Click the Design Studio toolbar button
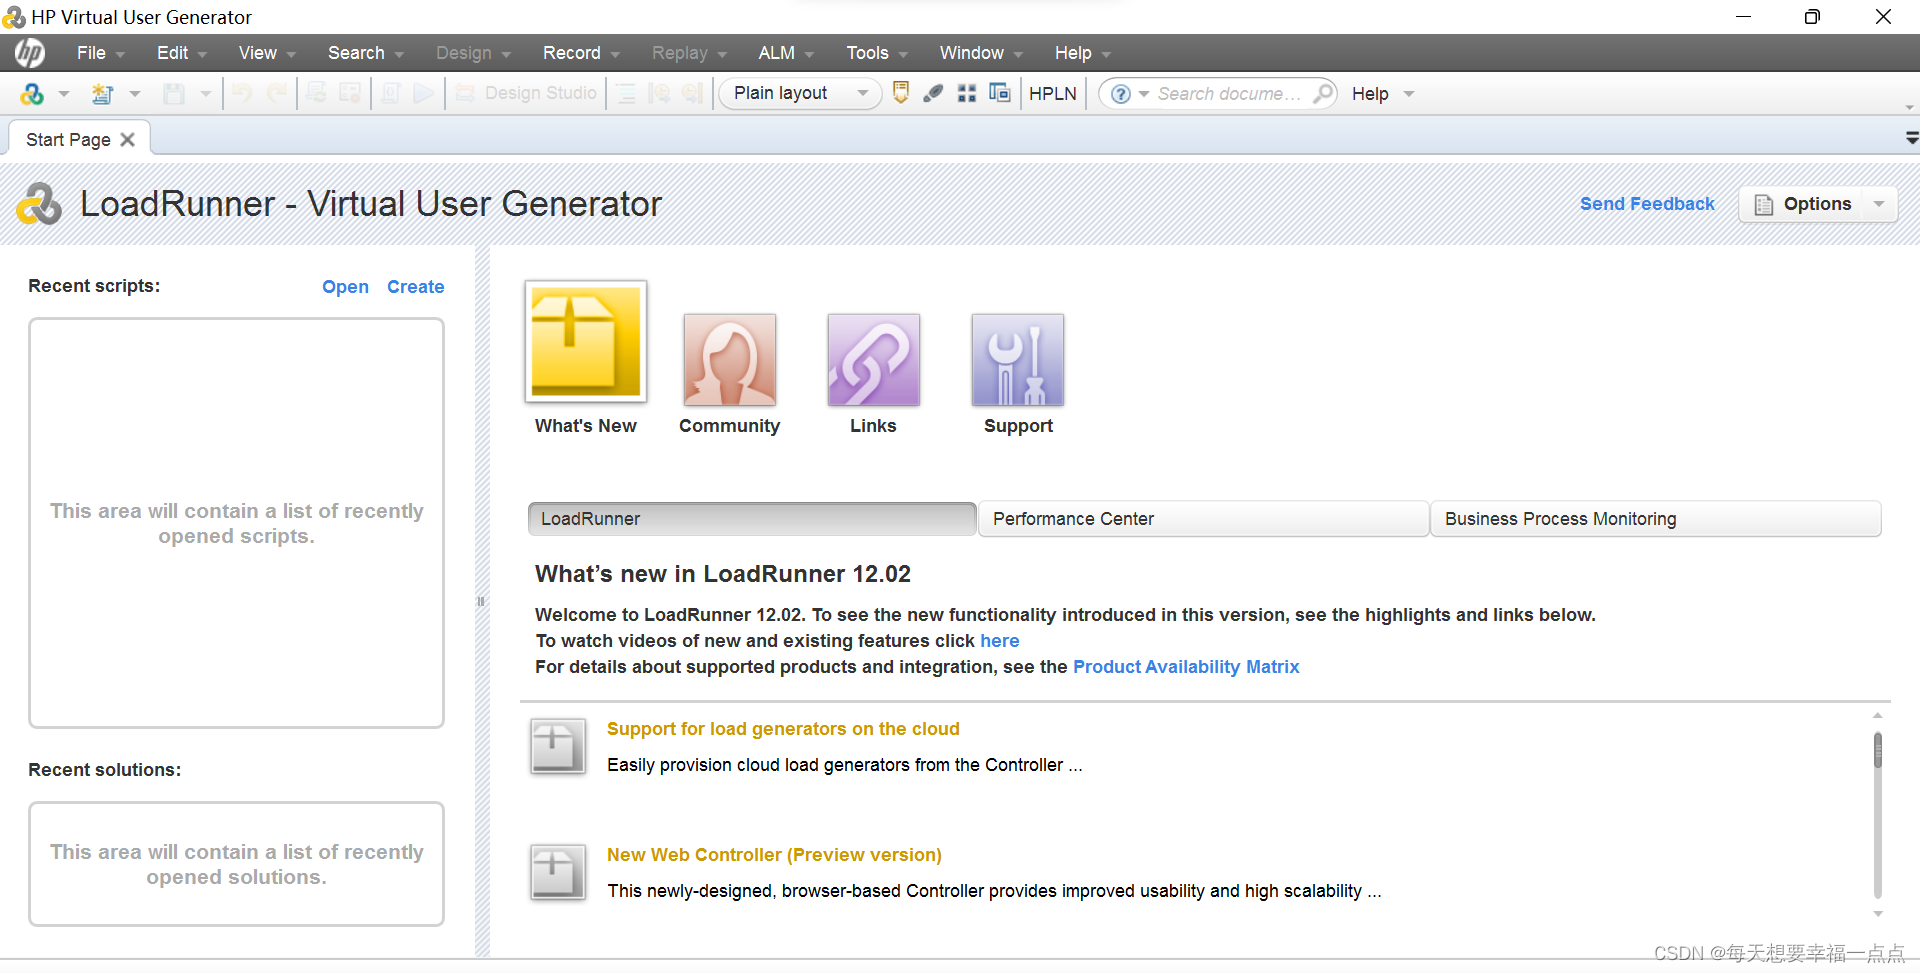Viewport: 1920px width, 973px height. tap(526, 93)
